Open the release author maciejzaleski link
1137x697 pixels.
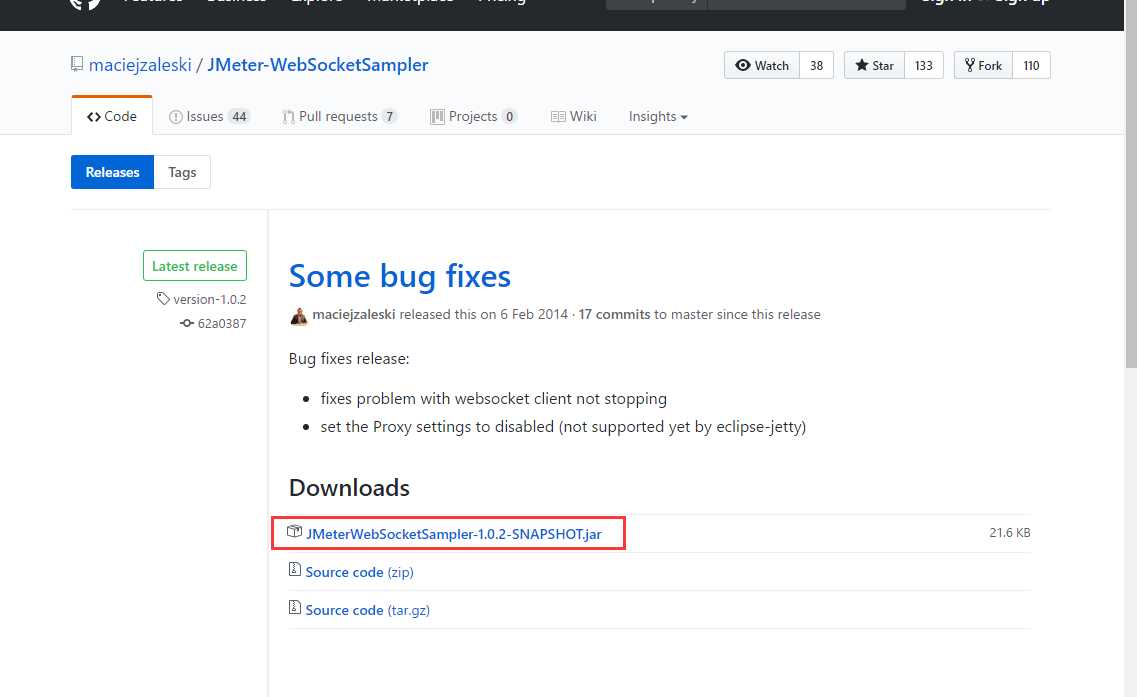point(354,314)
